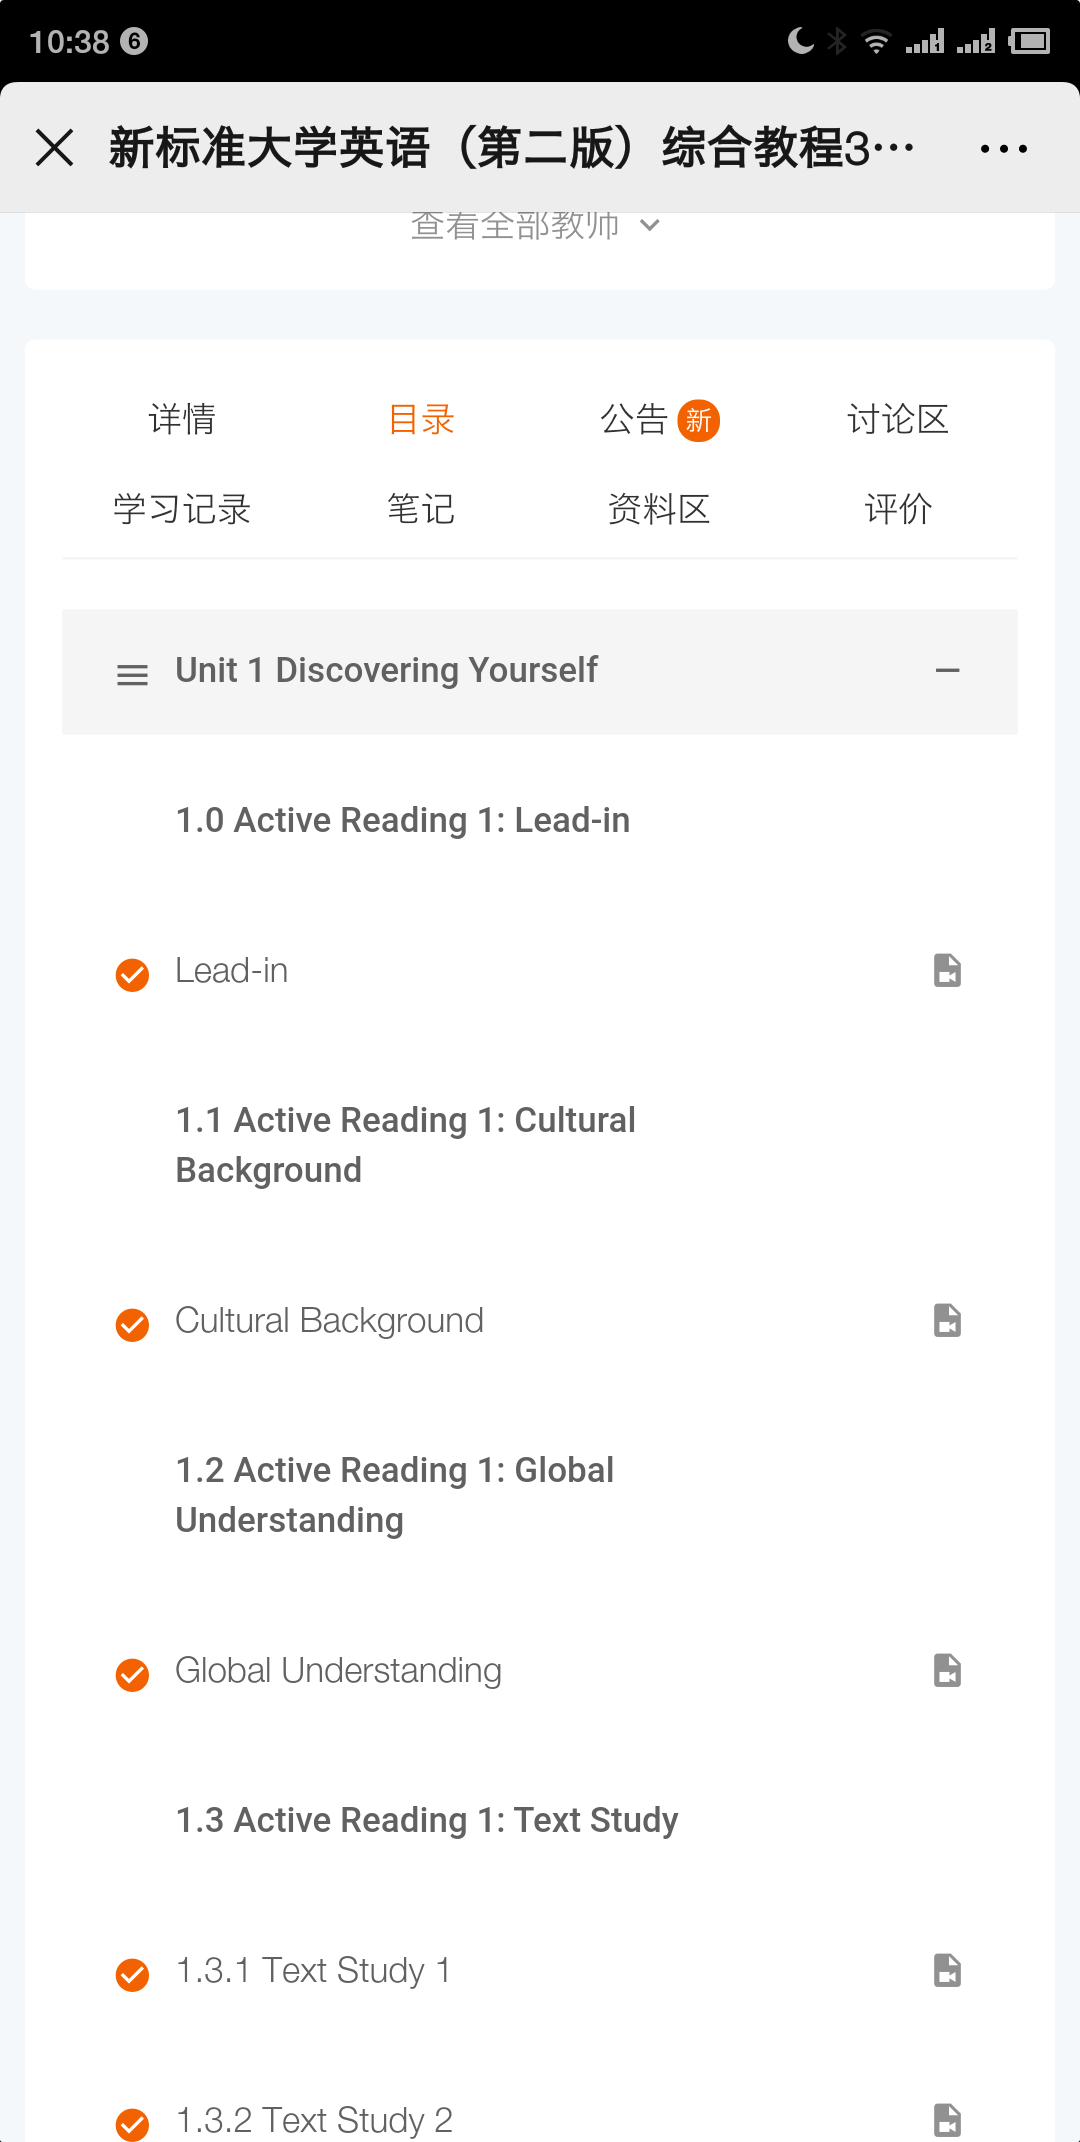Viewport: 1080px width, 2142px height.
Task: Open the 讨论区 discussion tab
Action: [897, 419]
